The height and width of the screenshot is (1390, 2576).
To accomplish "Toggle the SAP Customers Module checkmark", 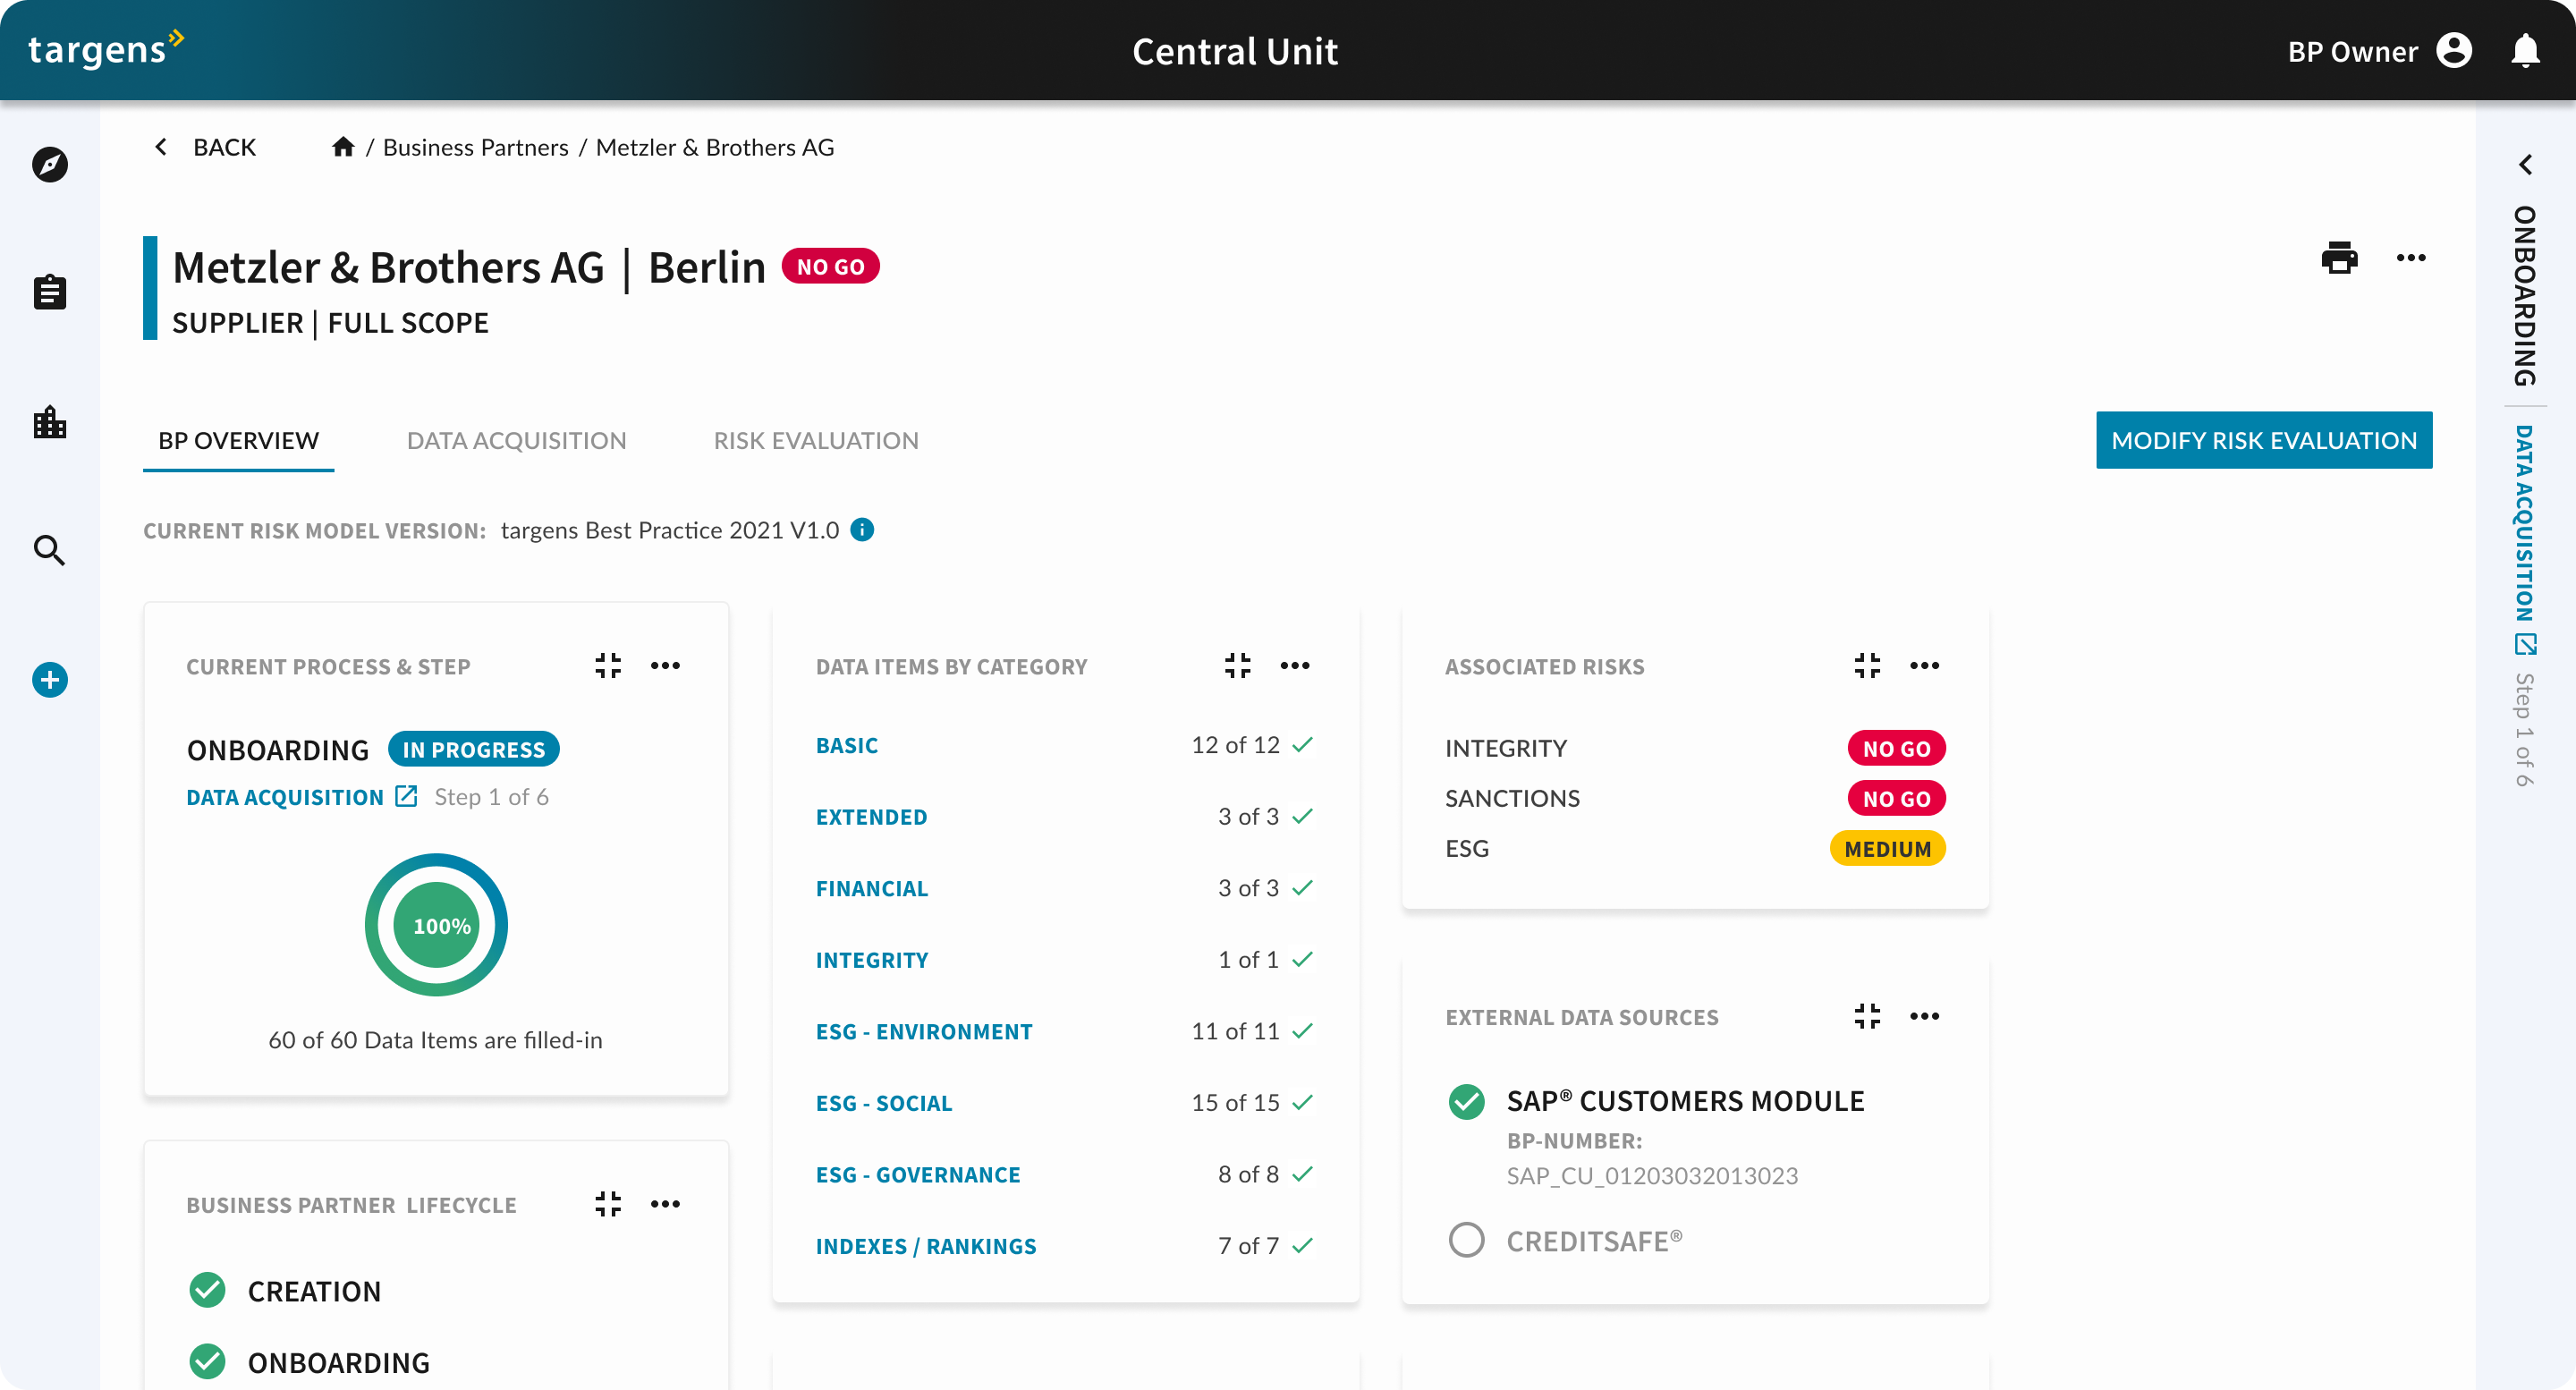I will point(1466,1102).
